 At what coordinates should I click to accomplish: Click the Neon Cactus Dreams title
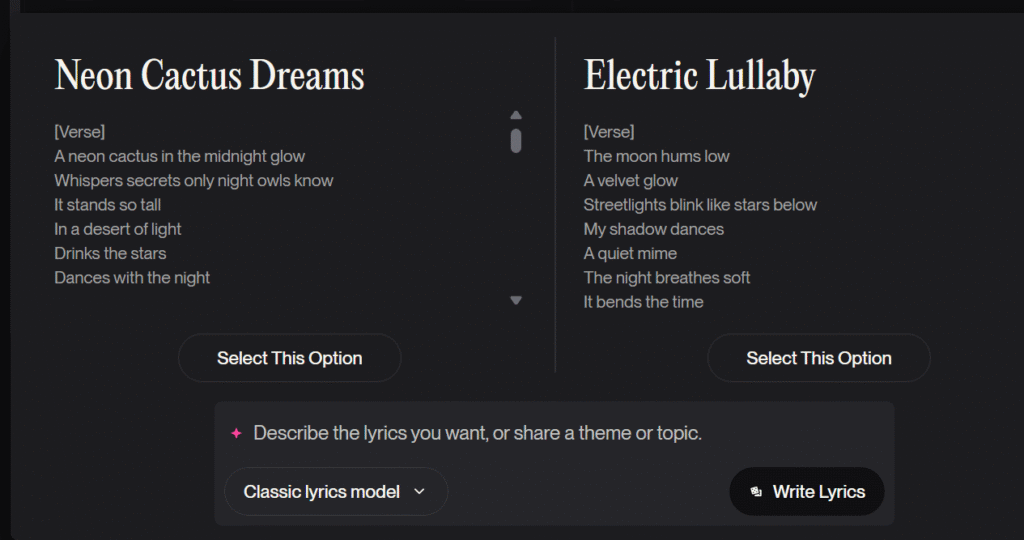tap(209, 76)
